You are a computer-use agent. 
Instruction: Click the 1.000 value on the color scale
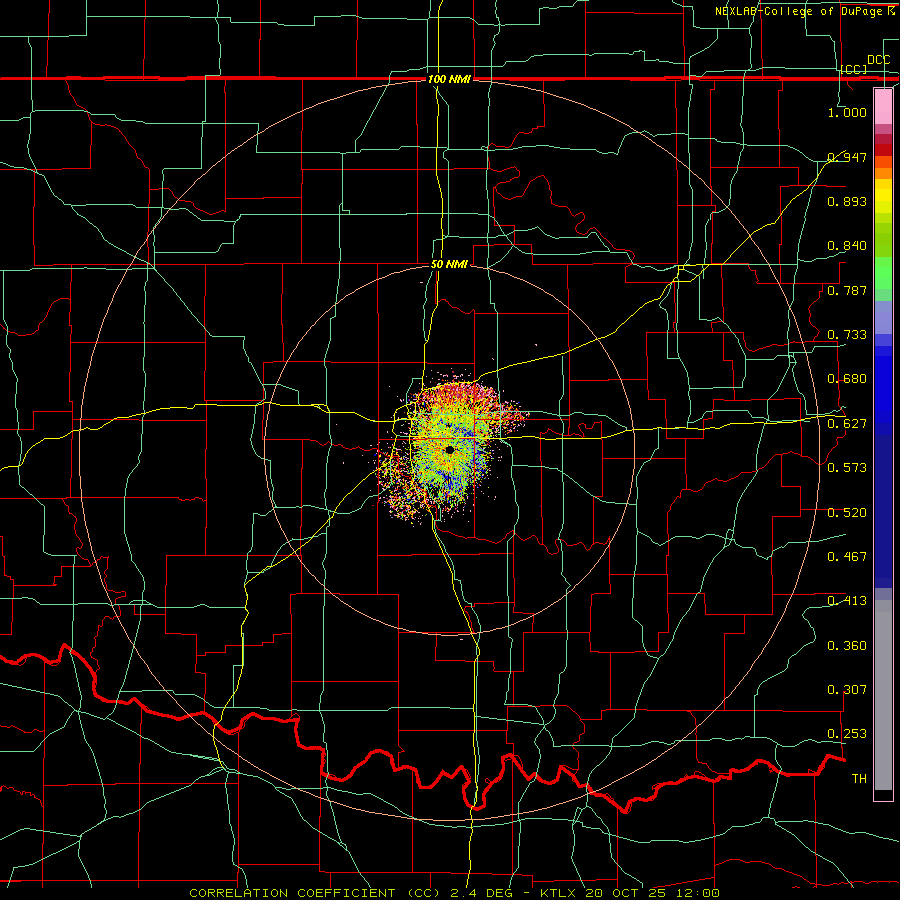(847, 112)
